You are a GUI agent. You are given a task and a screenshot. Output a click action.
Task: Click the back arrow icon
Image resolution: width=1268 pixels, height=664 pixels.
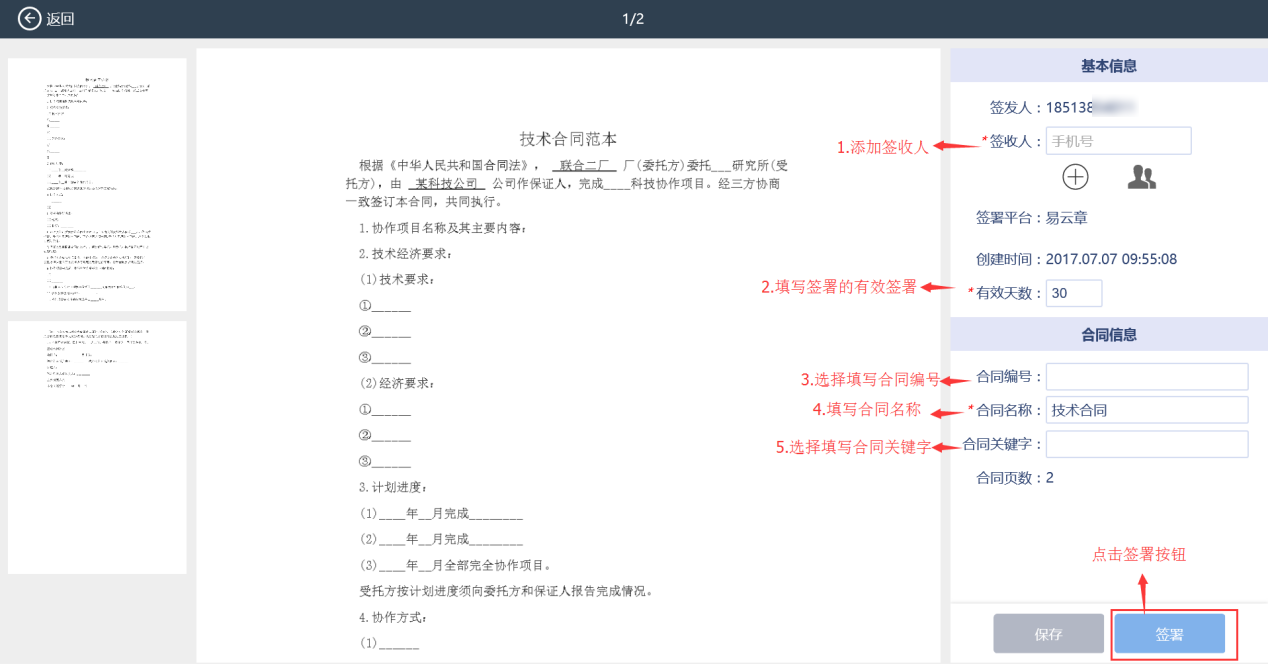[30, 19]
